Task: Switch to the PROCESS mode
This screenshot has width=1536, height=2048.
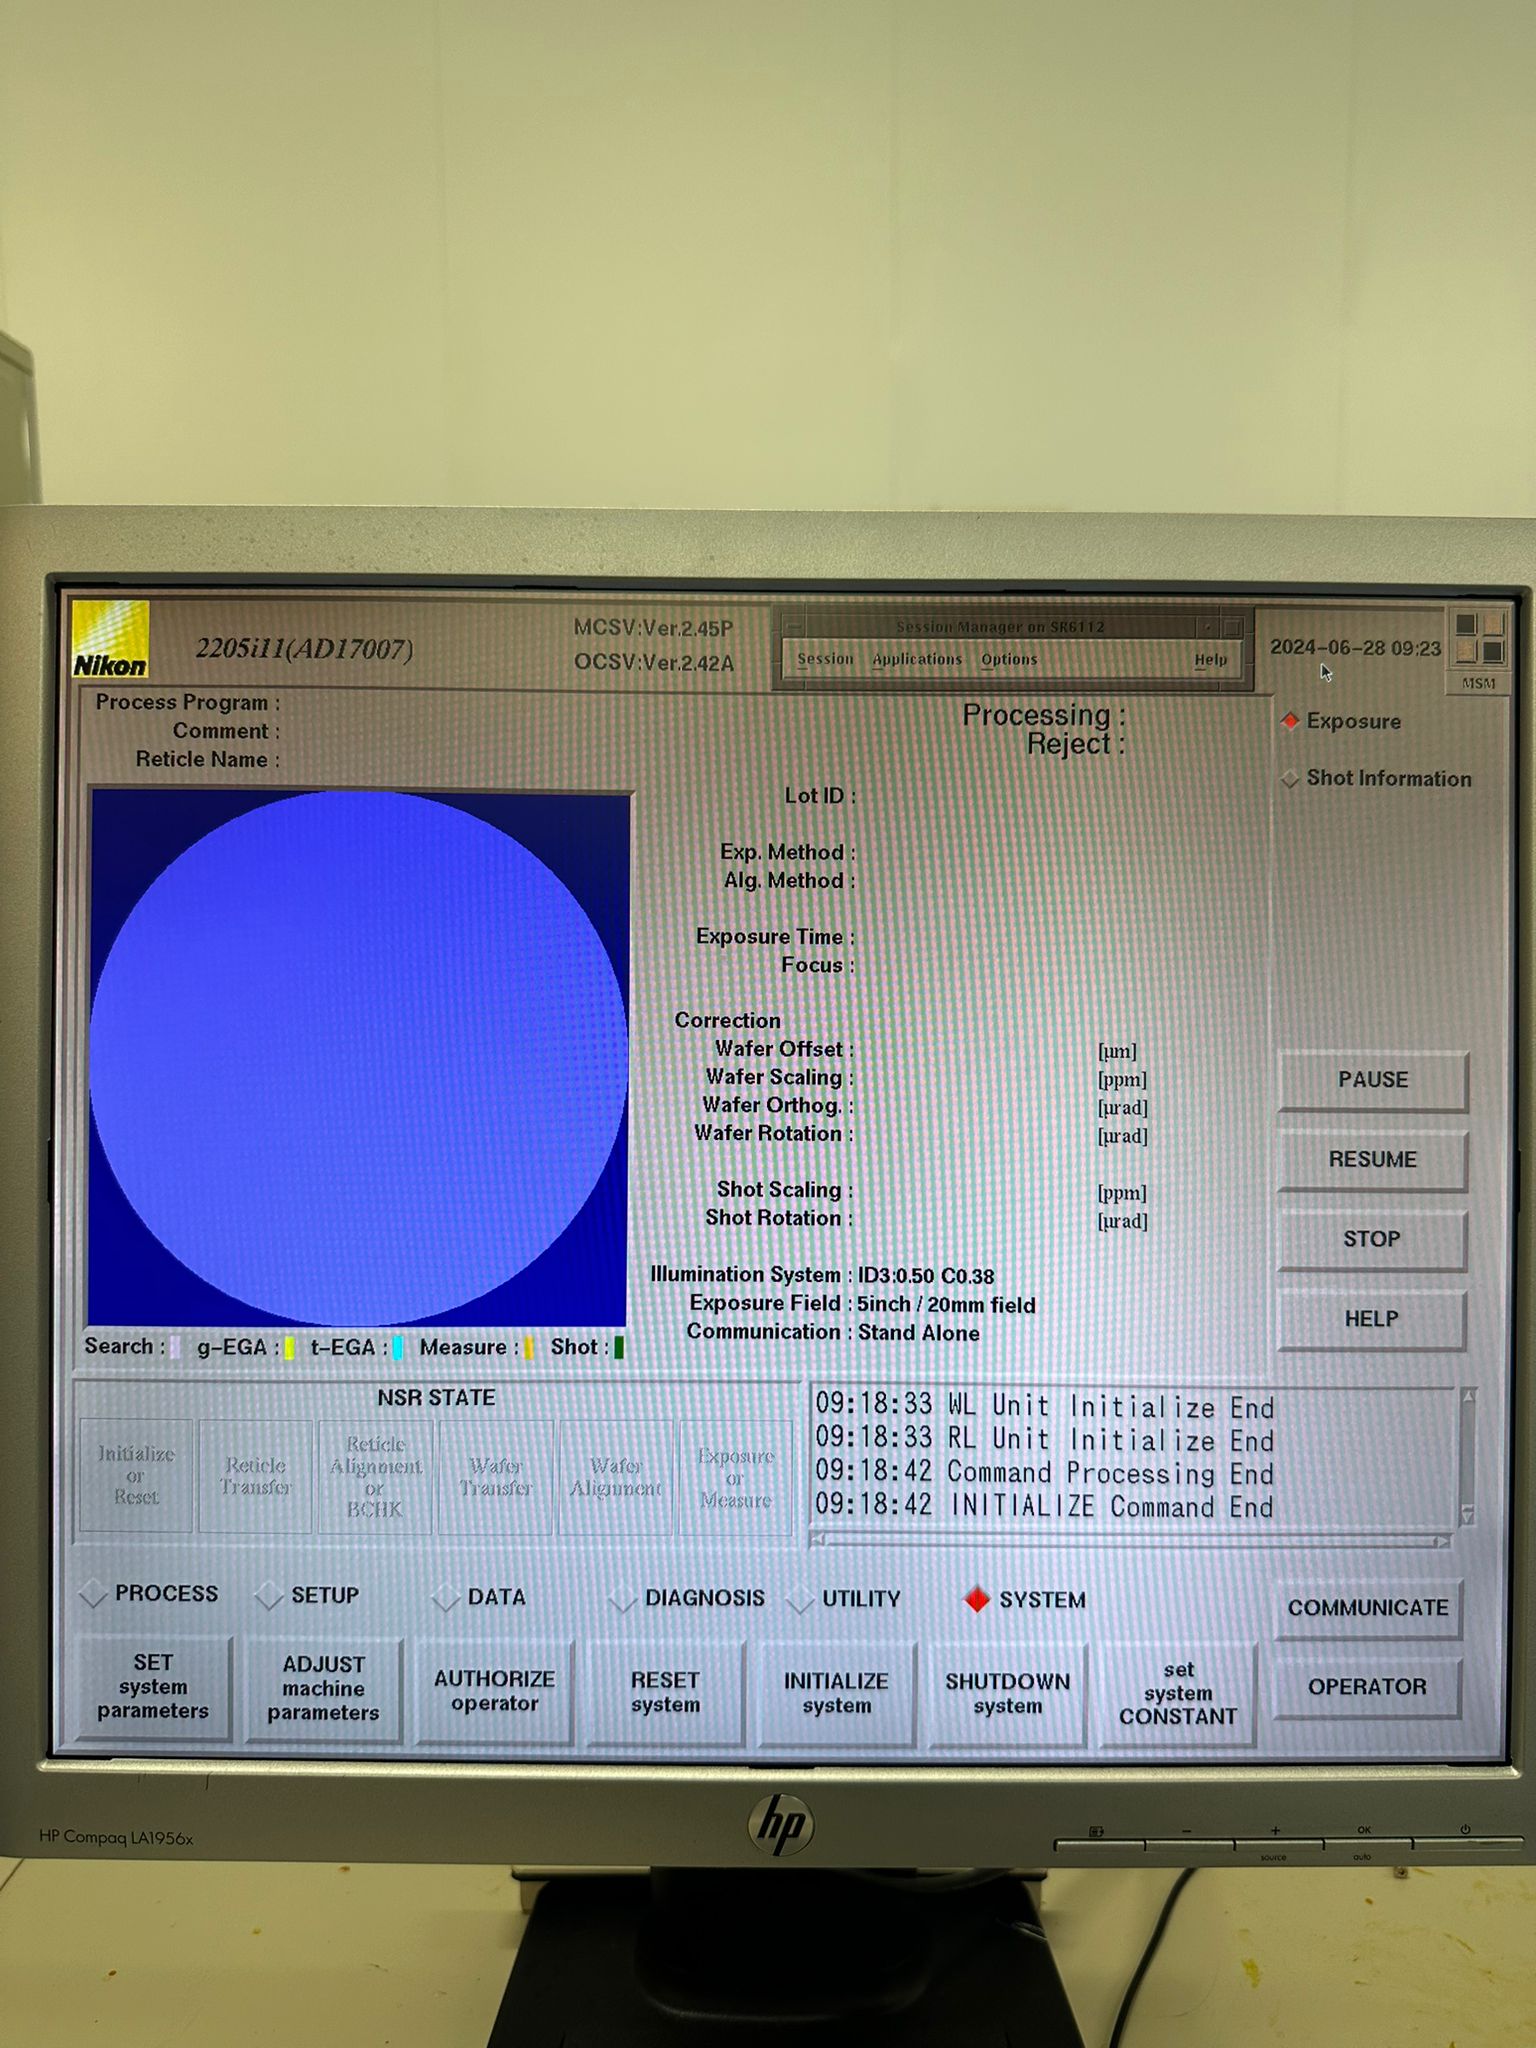Action: pyautogui.click(x=94, y=1594)
